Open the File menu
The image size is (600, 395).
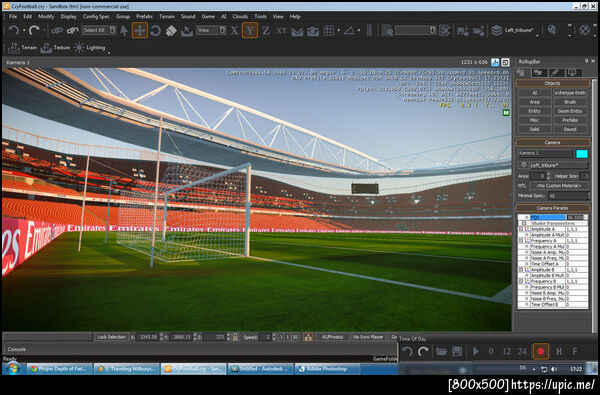coord(13,16)
